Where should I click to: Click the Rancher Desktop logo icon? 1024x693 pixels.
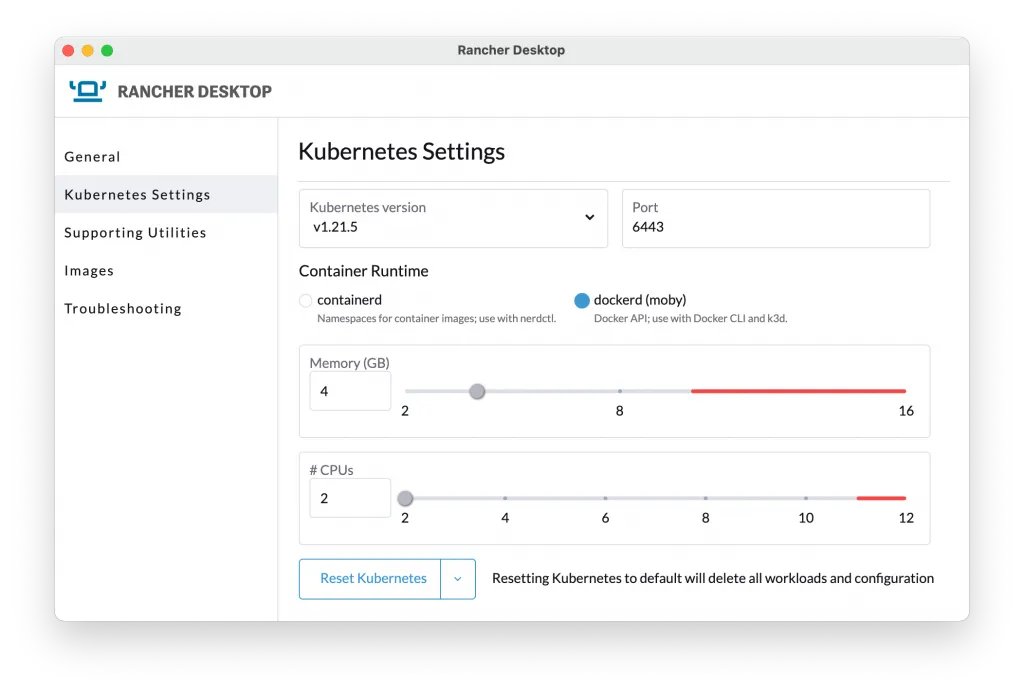pyautogui.click(x=88, y=91)
